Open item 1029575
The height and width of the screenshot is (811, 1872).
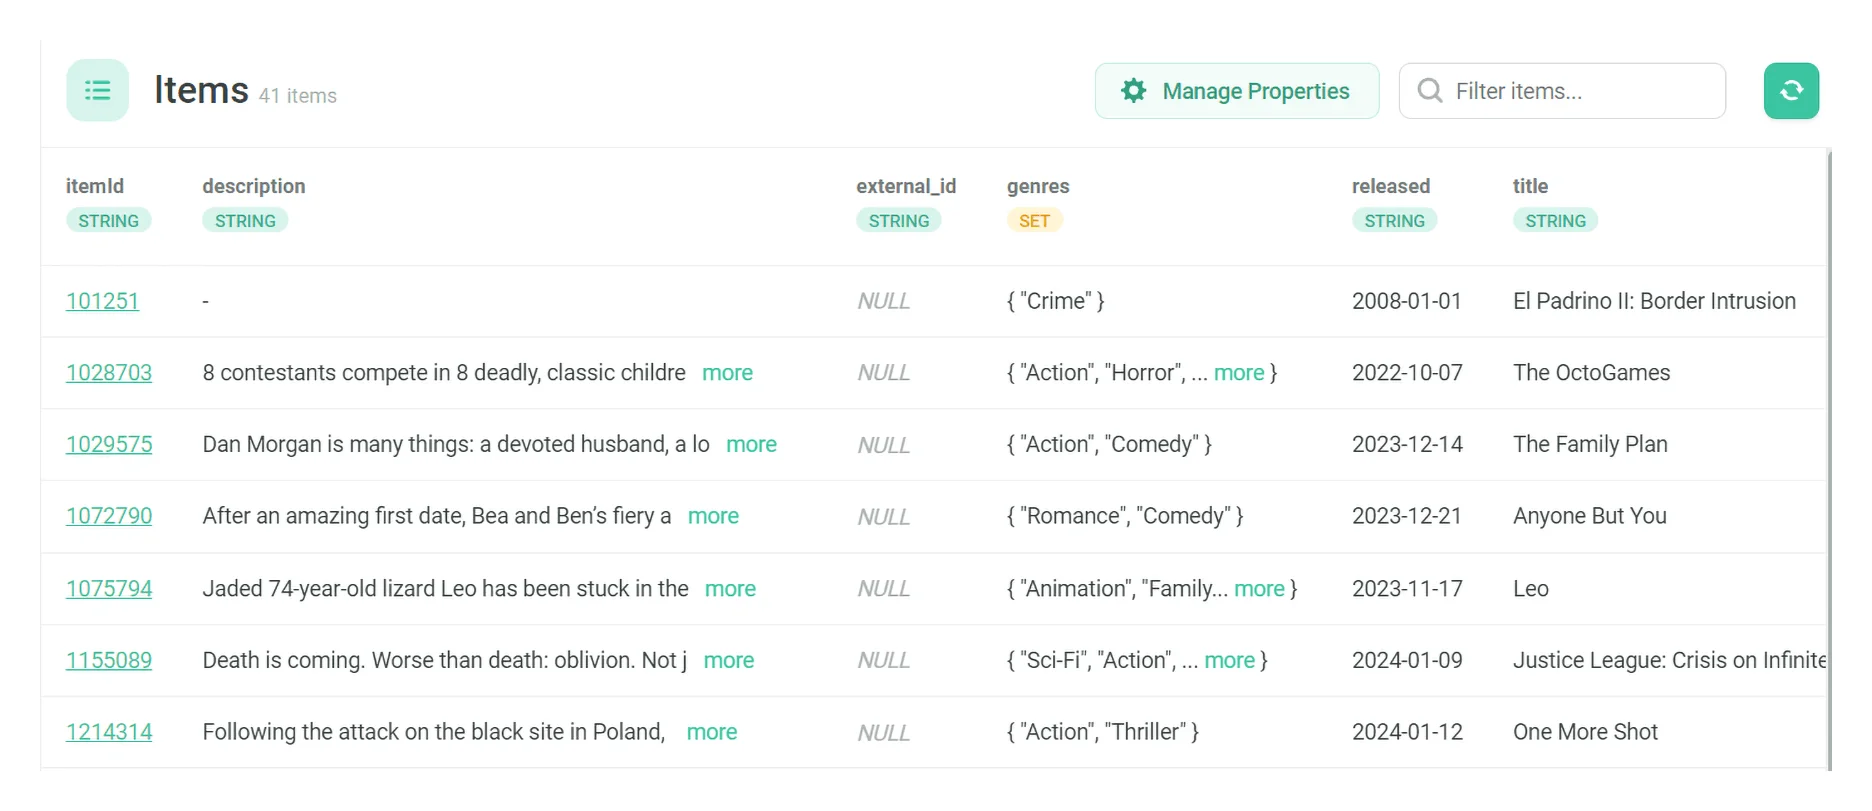pyautogui.click(x=109, y=445)
